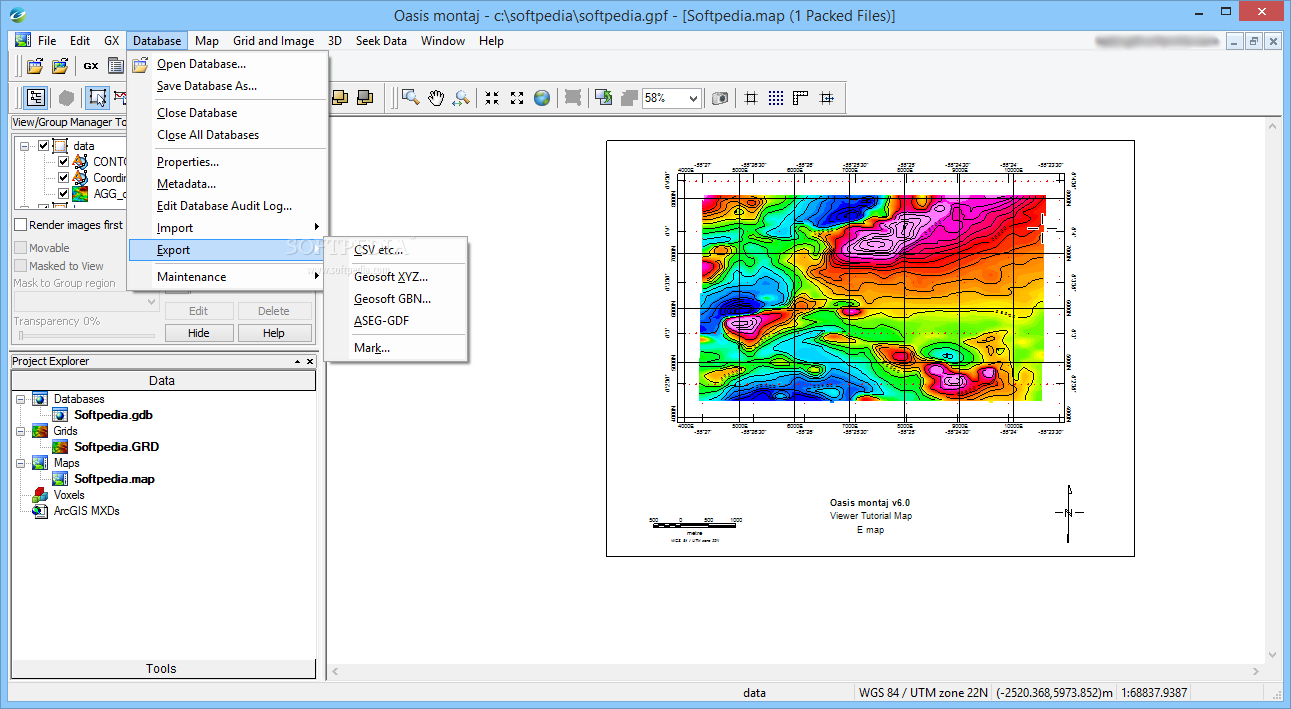The width and height of the screenshot is (1291, 709).
Task: Click the ruler corner icon
Action: [x=801, y=97]
